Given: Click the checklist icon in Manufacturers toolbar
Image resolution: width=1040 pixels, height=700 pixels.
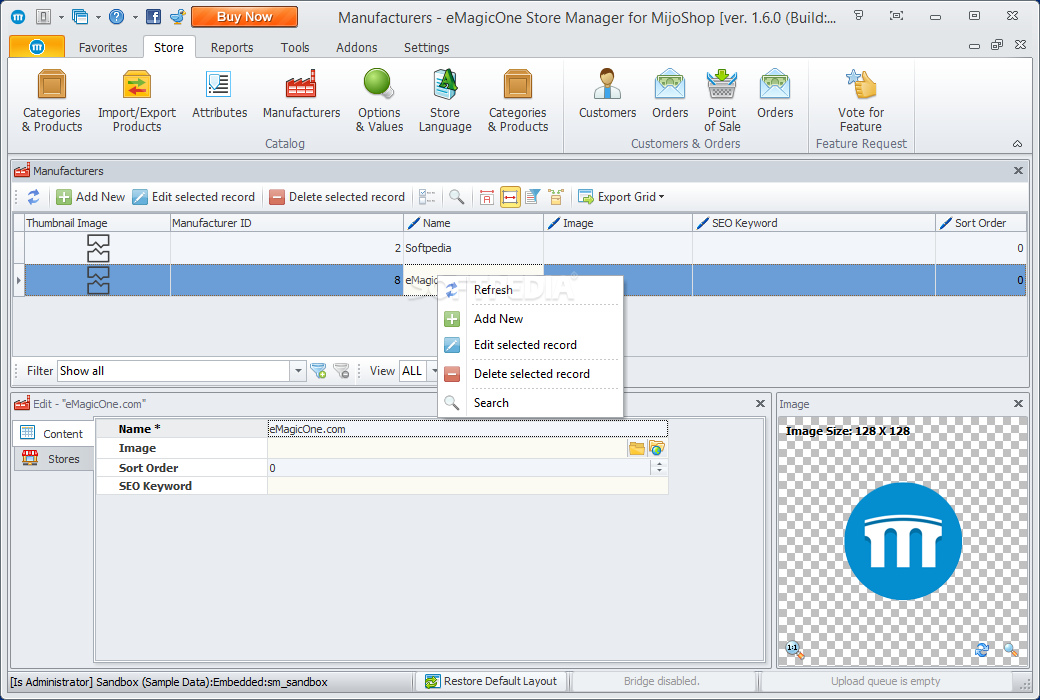Looking at the screenshot, I should tap(427, 197).
